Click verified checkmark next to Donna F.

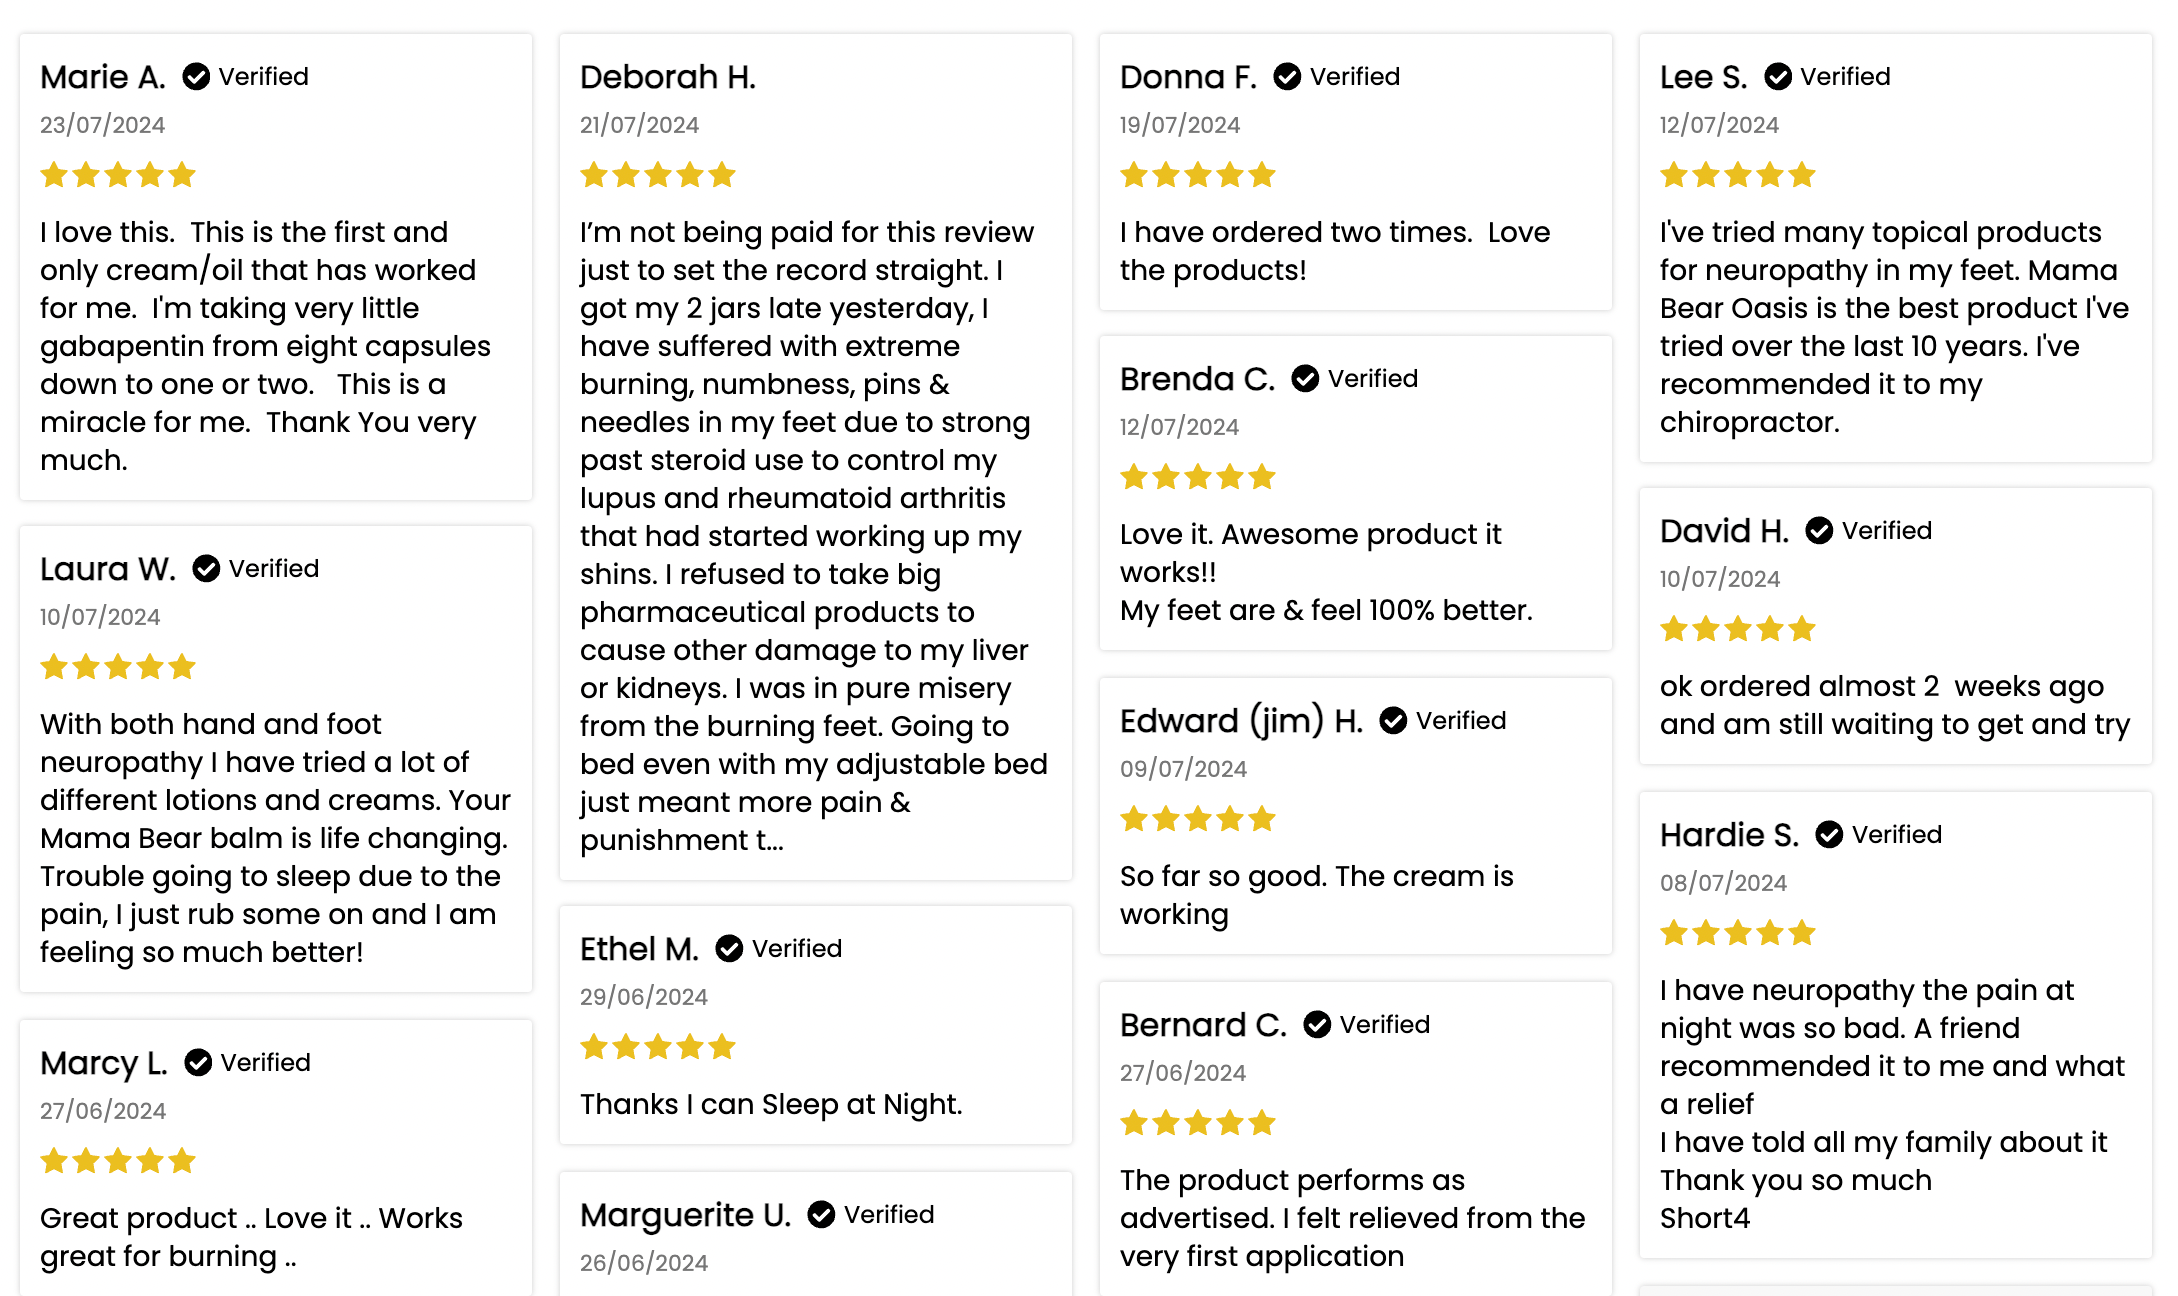[1287, 77]
